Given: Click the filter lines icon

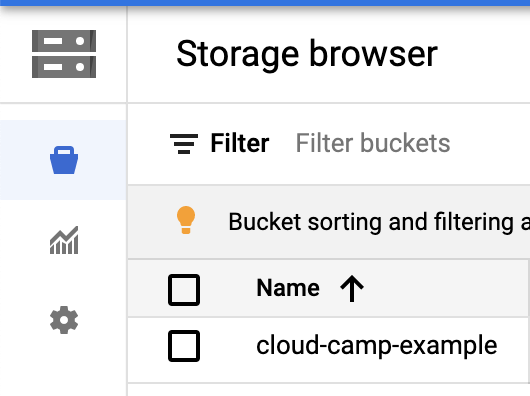Looking at the screenshot, I should [184, 144].
